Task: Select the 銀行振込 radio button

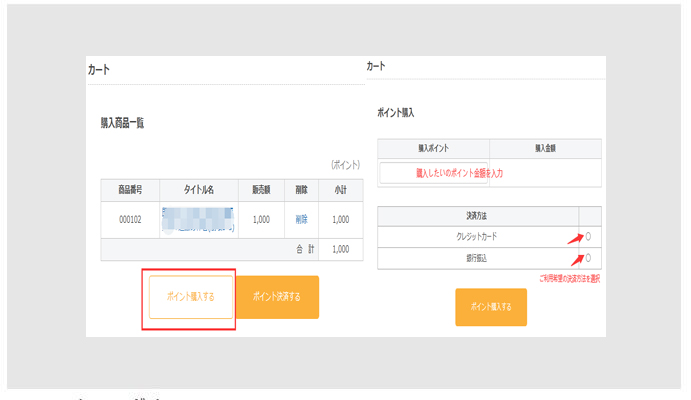Action: (x=589, y=258)
